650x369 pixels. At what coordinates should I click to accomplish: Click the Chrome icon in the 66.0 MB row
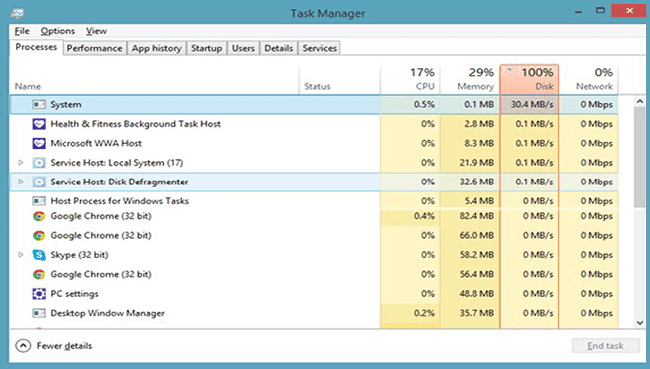[39, 235]
